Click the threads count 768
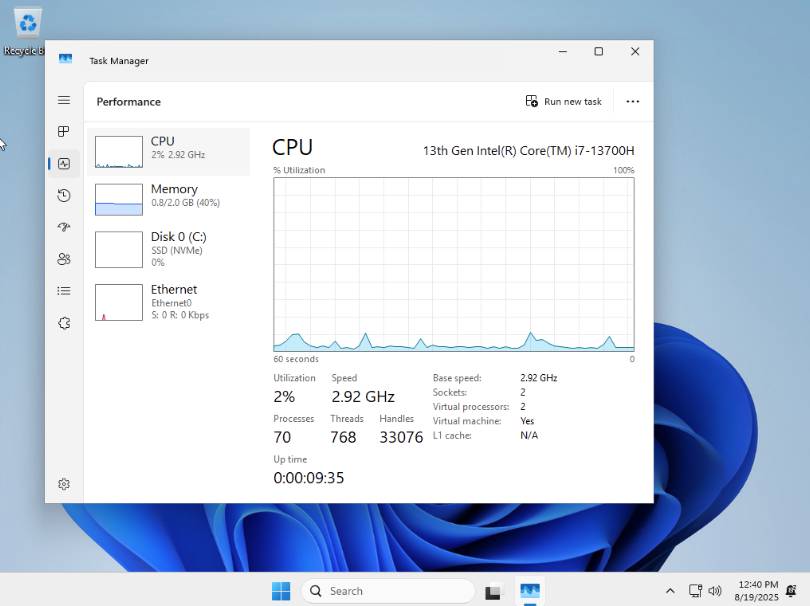The width and height of the screenshot is (810, 606). pyautogui.click(x=343, y=437)
